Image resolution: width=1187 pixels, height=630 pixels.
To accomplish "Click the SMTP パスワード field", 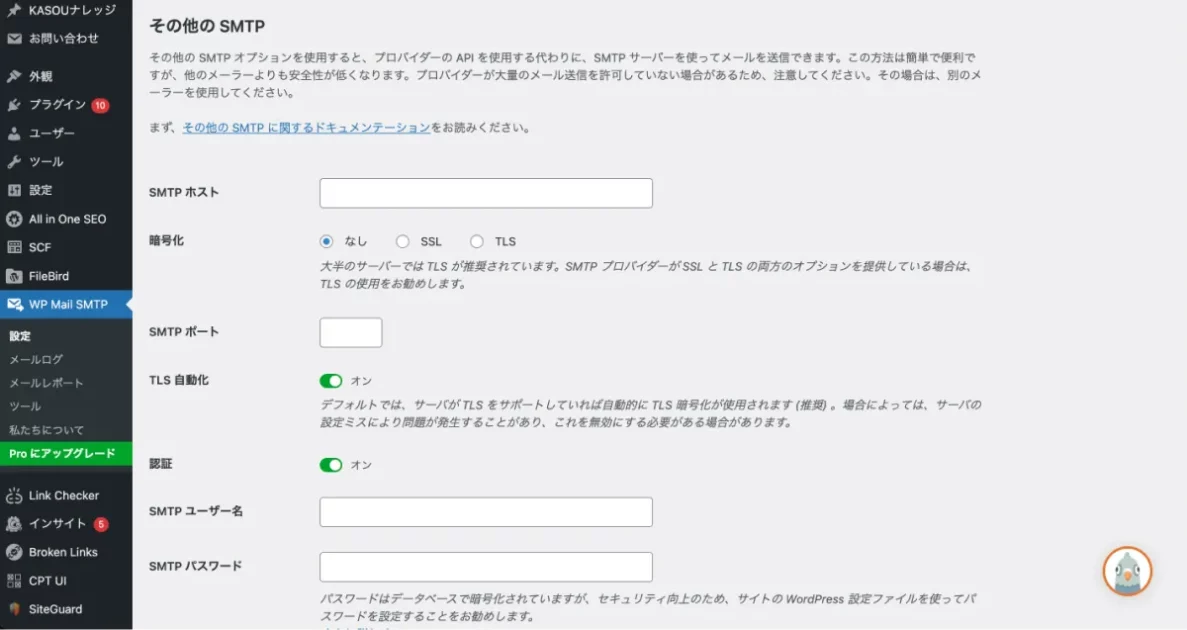I will (x=486, y=567).
